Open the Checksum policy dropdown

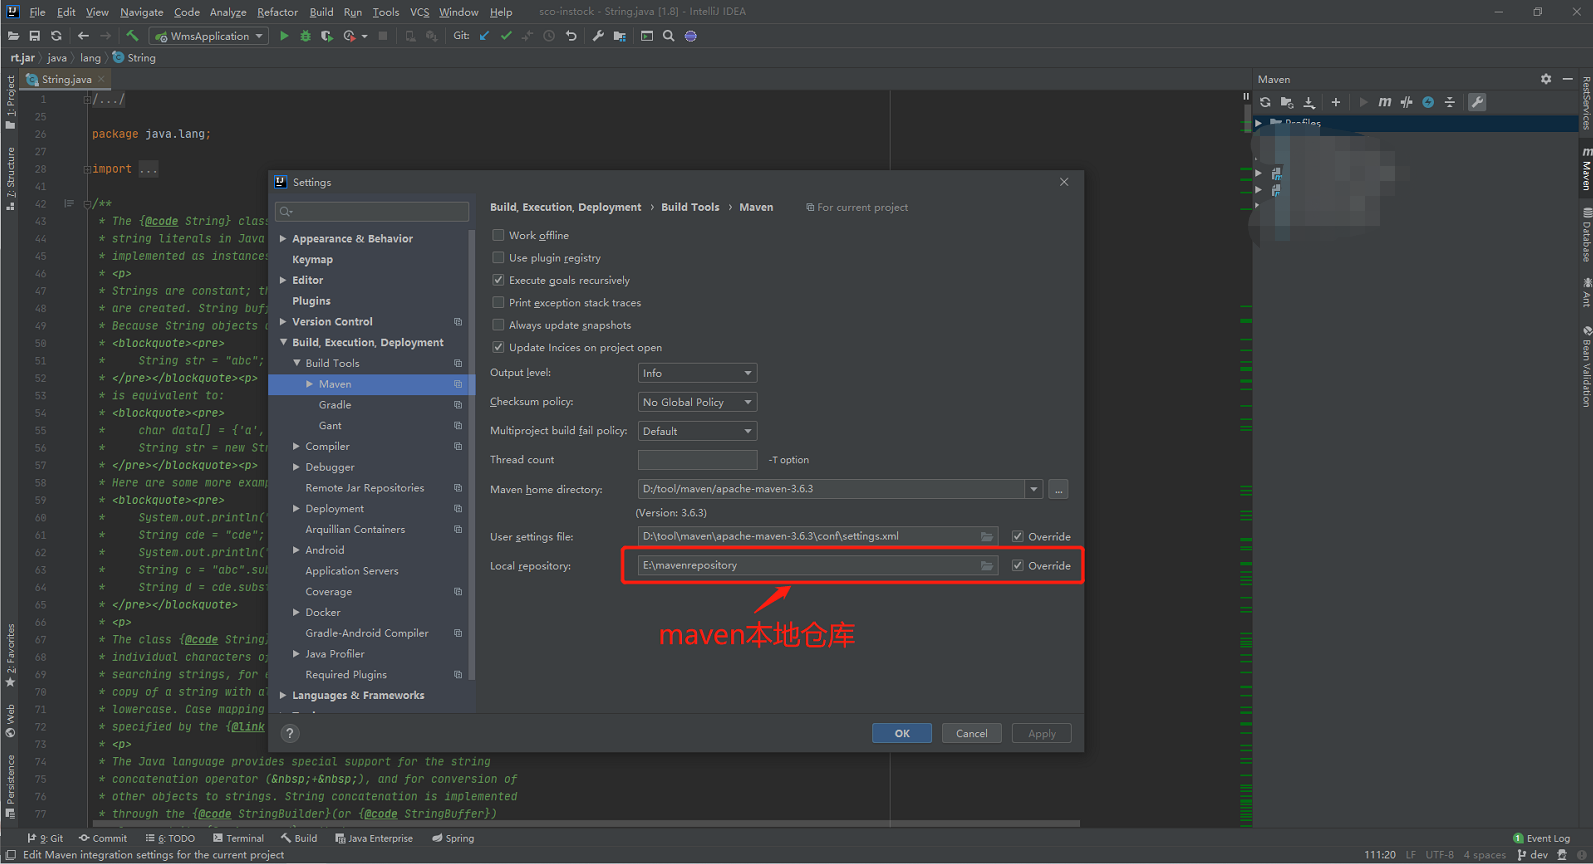point(697,402)
